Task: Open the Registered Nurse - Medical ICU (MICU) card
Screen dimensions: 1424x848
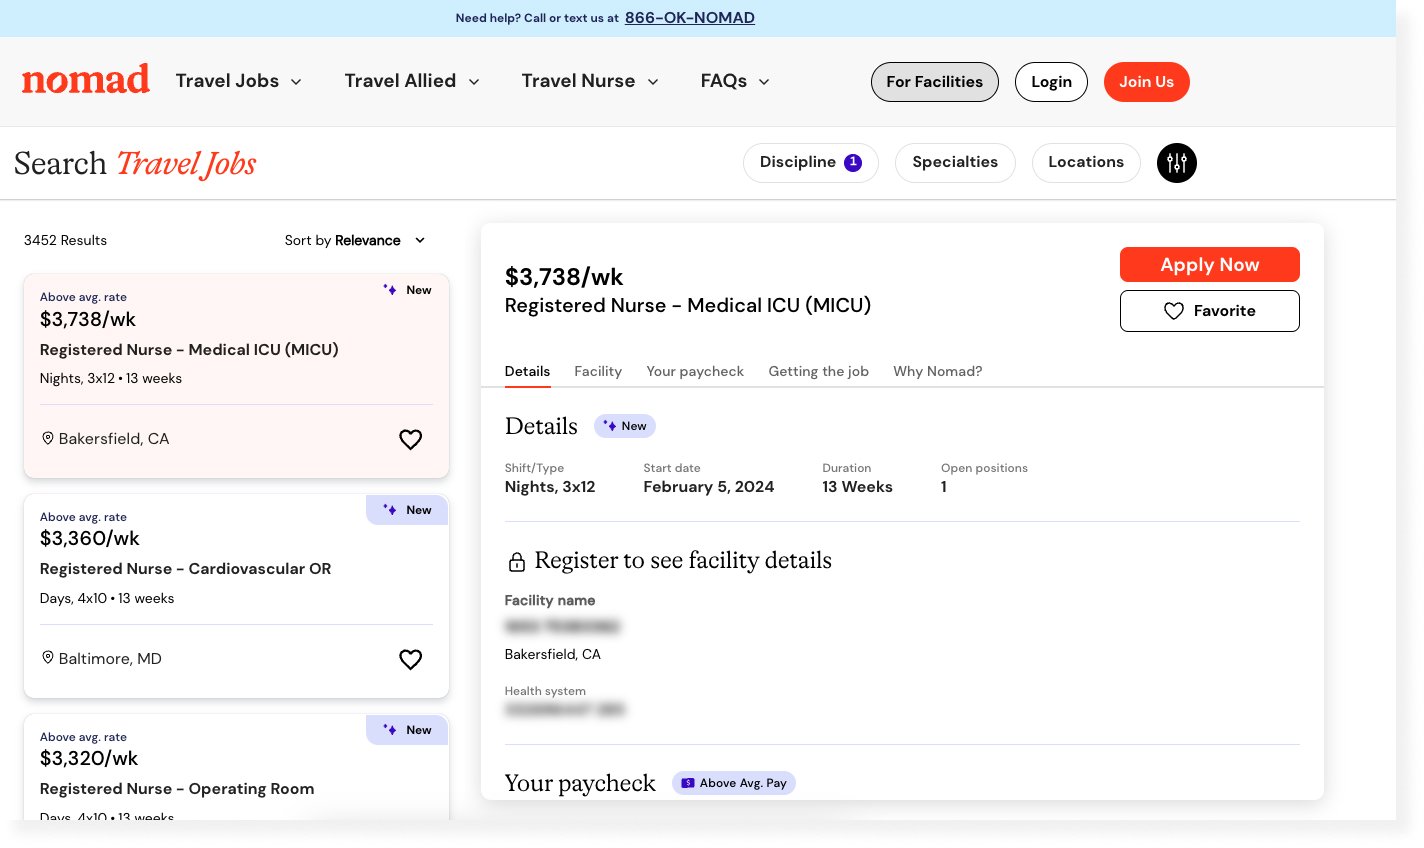Action: click(236, 376)
